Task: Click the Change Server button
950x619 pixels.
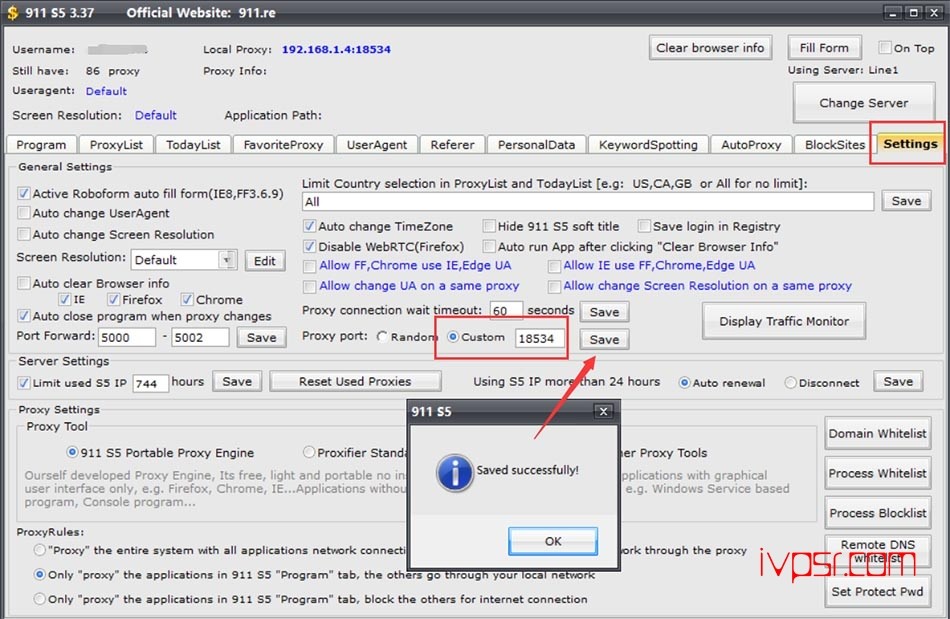Action: (x=863, y=103)
